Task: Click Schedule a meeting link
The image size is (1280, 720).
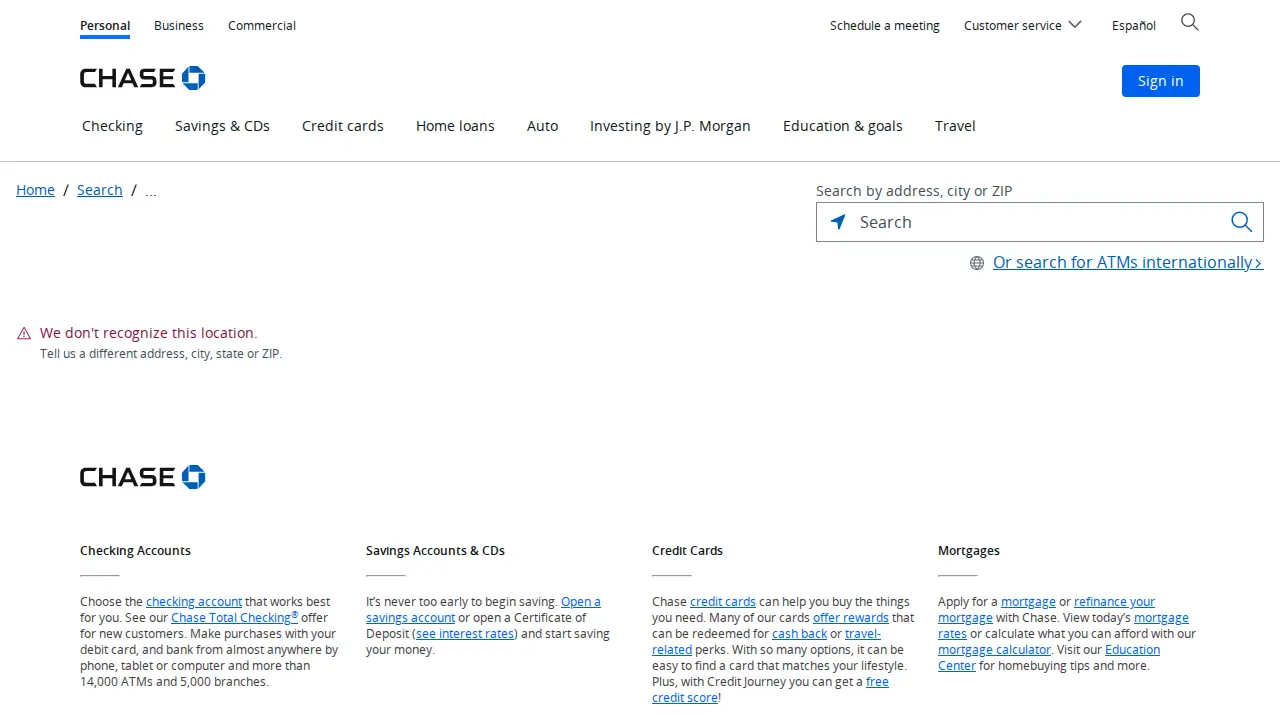Action: (x=885, y=26)
